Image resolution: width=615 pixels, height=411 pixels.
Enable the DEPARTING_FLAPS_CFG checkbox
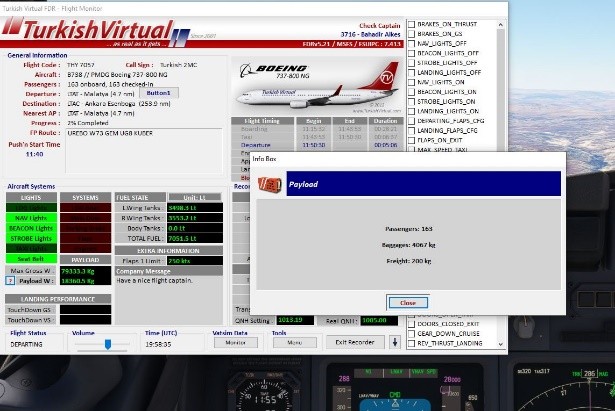click(411, 121)
